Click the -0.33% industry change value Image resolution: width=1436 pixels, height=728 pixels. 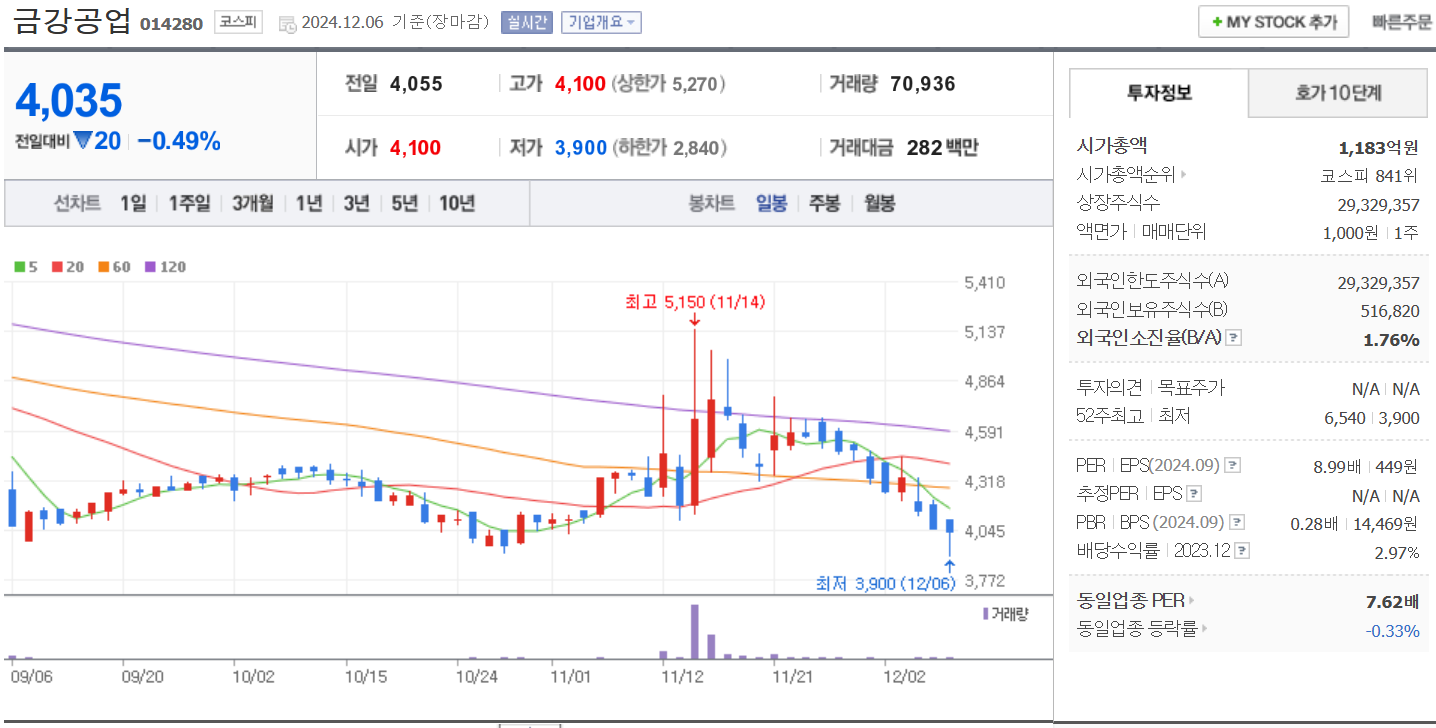(x=1392, y=630)
